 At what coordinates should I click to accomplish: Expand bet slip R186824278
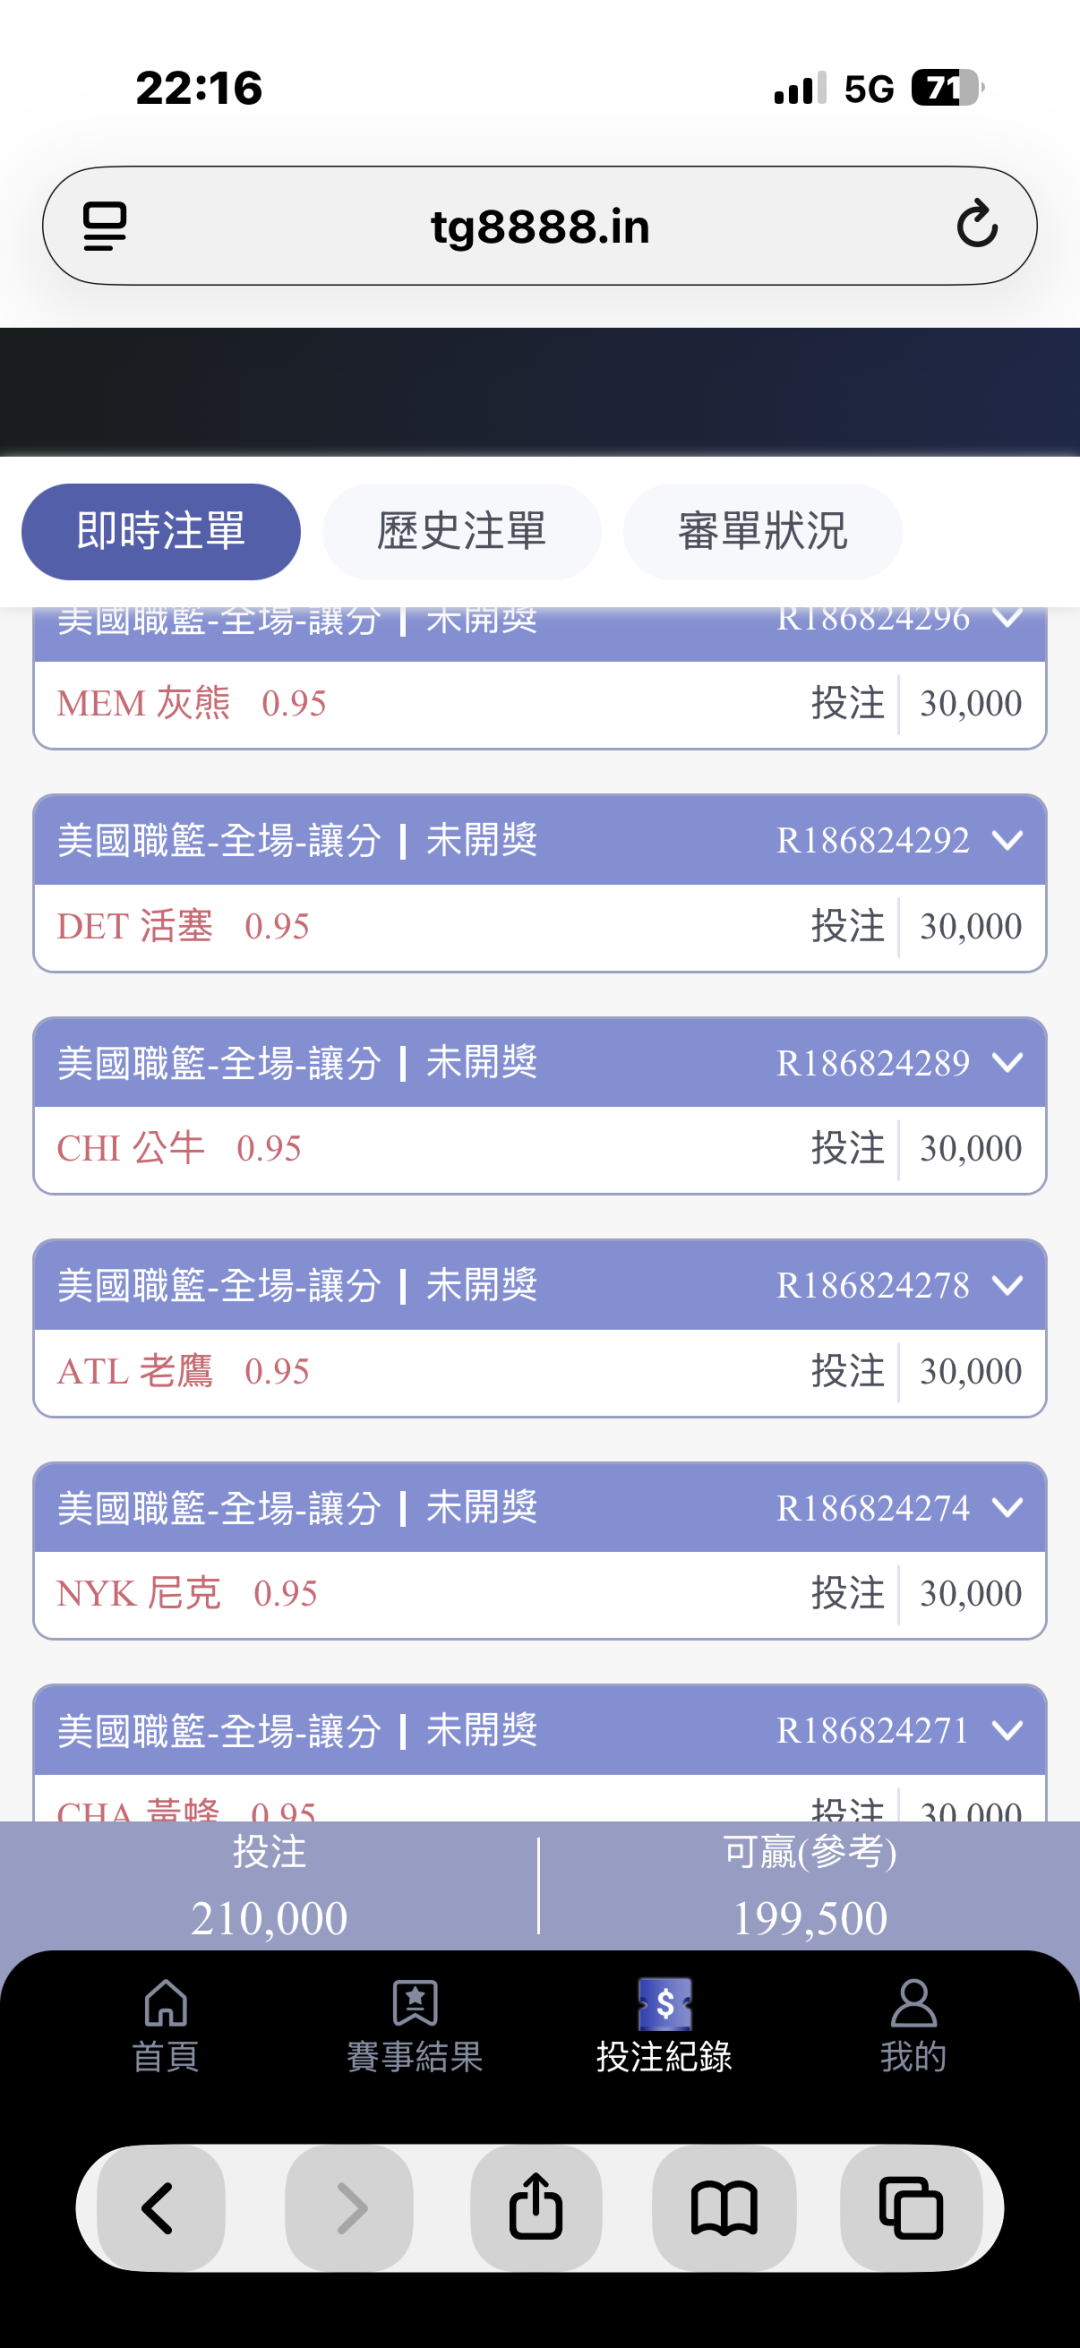coord(1008,1285)
